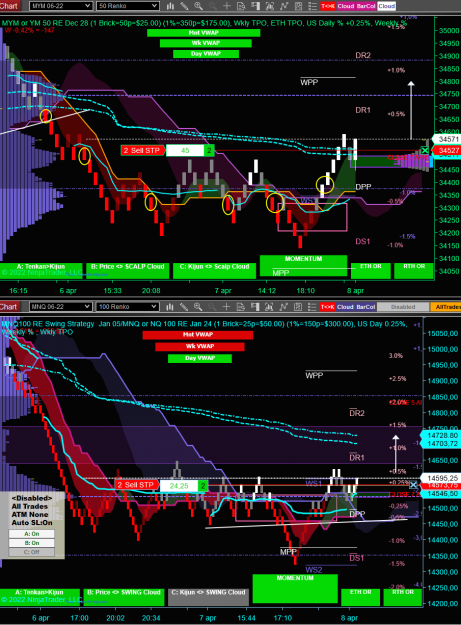The image size is (461, 625).
Task: Open properties list icon in MNQ toolbar
Action: pyautogui.click(x=312, y=307)
